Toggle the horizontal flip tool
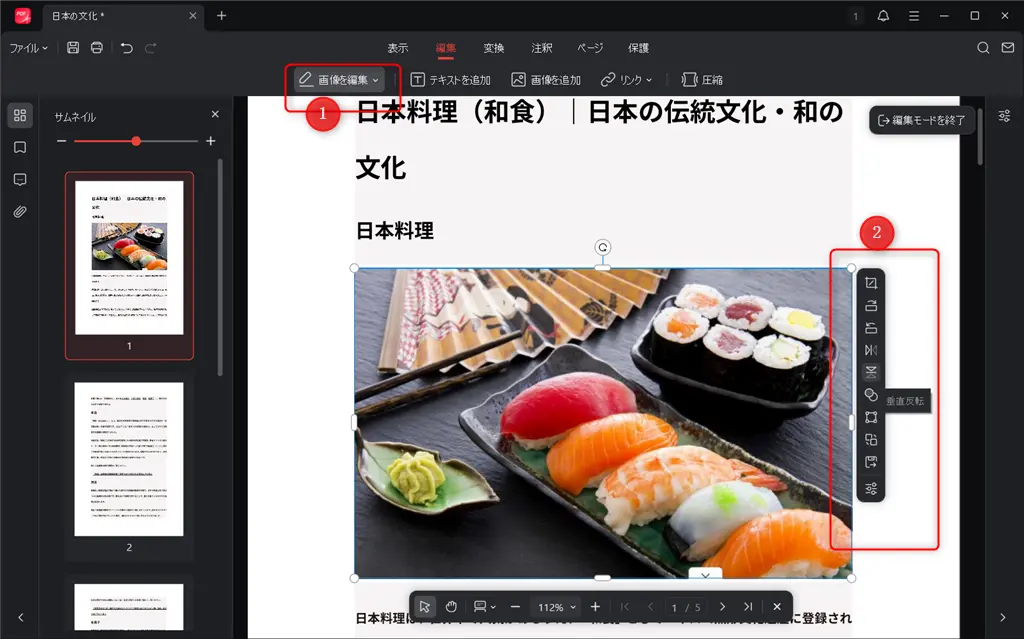Image resolution: width=1024 pixels, height=639 pixels. 870,349
